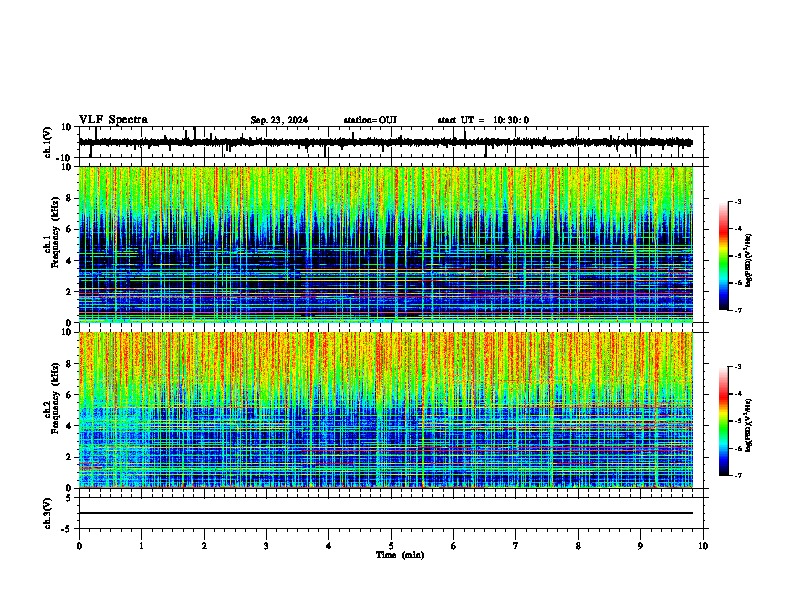Screen dimensions: 792x612
Task: Click the ch.1 "Frequency (kHz)" axis label
Action: click(55, 232)
